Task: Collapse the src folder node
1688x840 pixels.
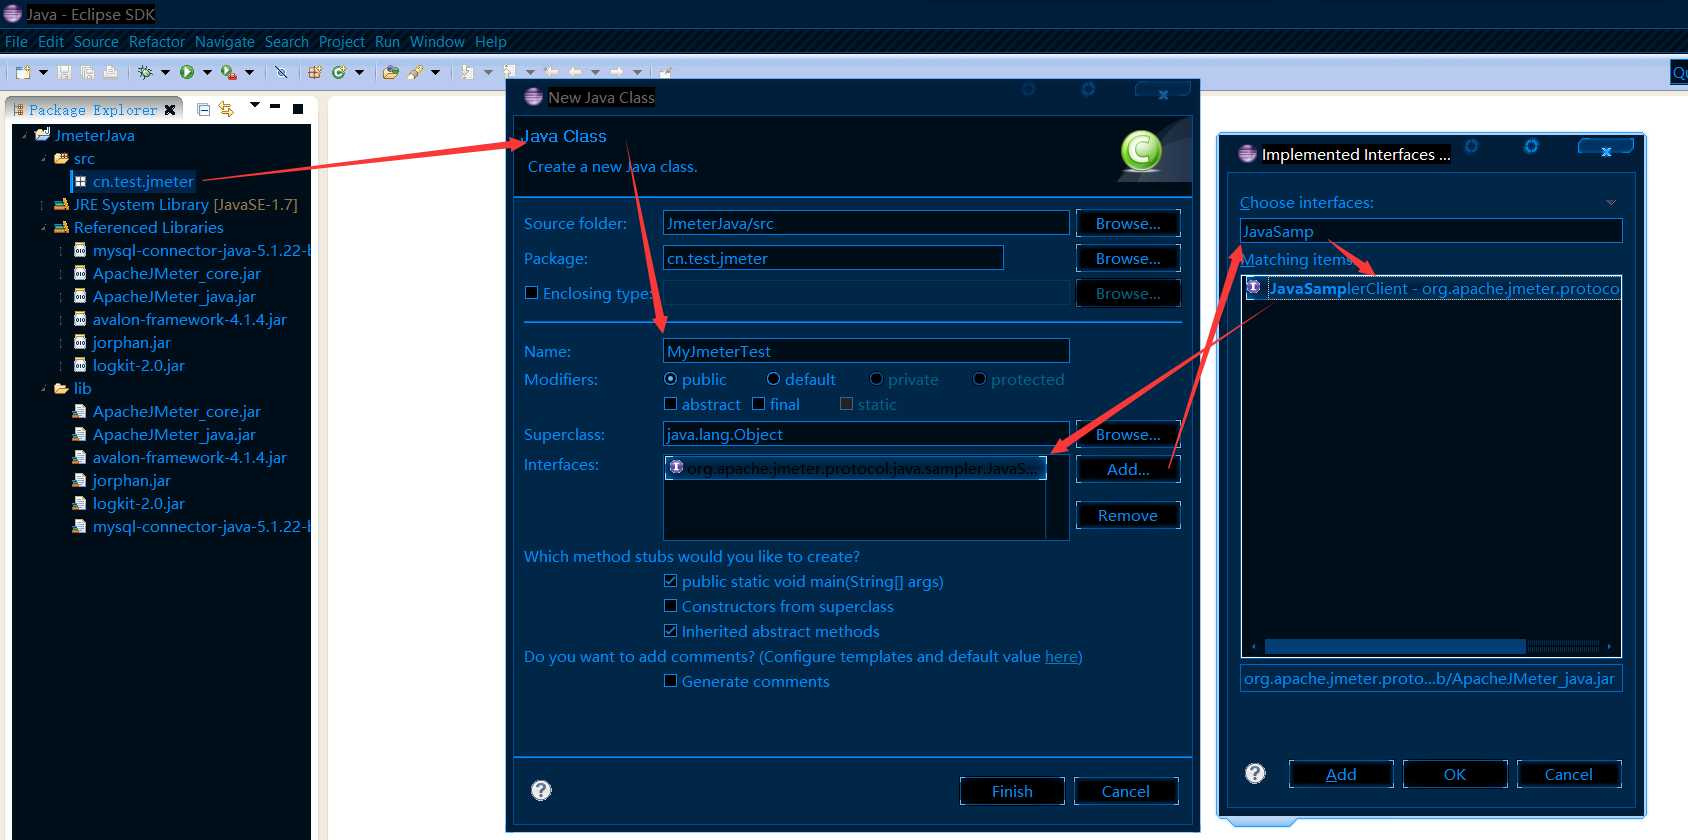Action: (x=43, y=158)
